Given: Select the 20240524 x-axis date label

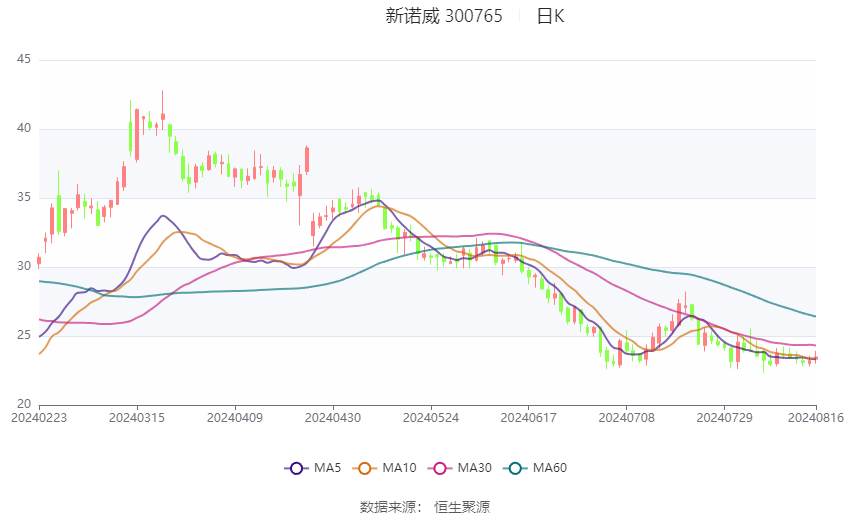Looking at the screenshot, I should click(431, 418).
